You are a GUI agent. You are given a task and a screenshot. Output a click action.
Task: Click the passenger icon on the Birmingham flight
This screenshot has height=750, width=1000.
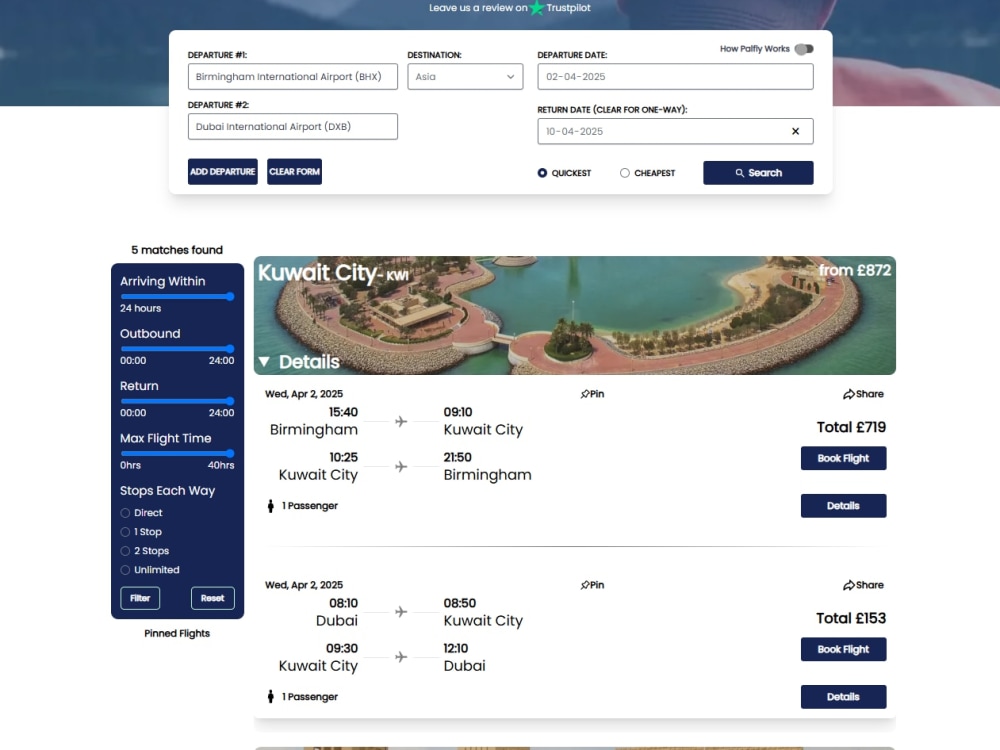270,506
